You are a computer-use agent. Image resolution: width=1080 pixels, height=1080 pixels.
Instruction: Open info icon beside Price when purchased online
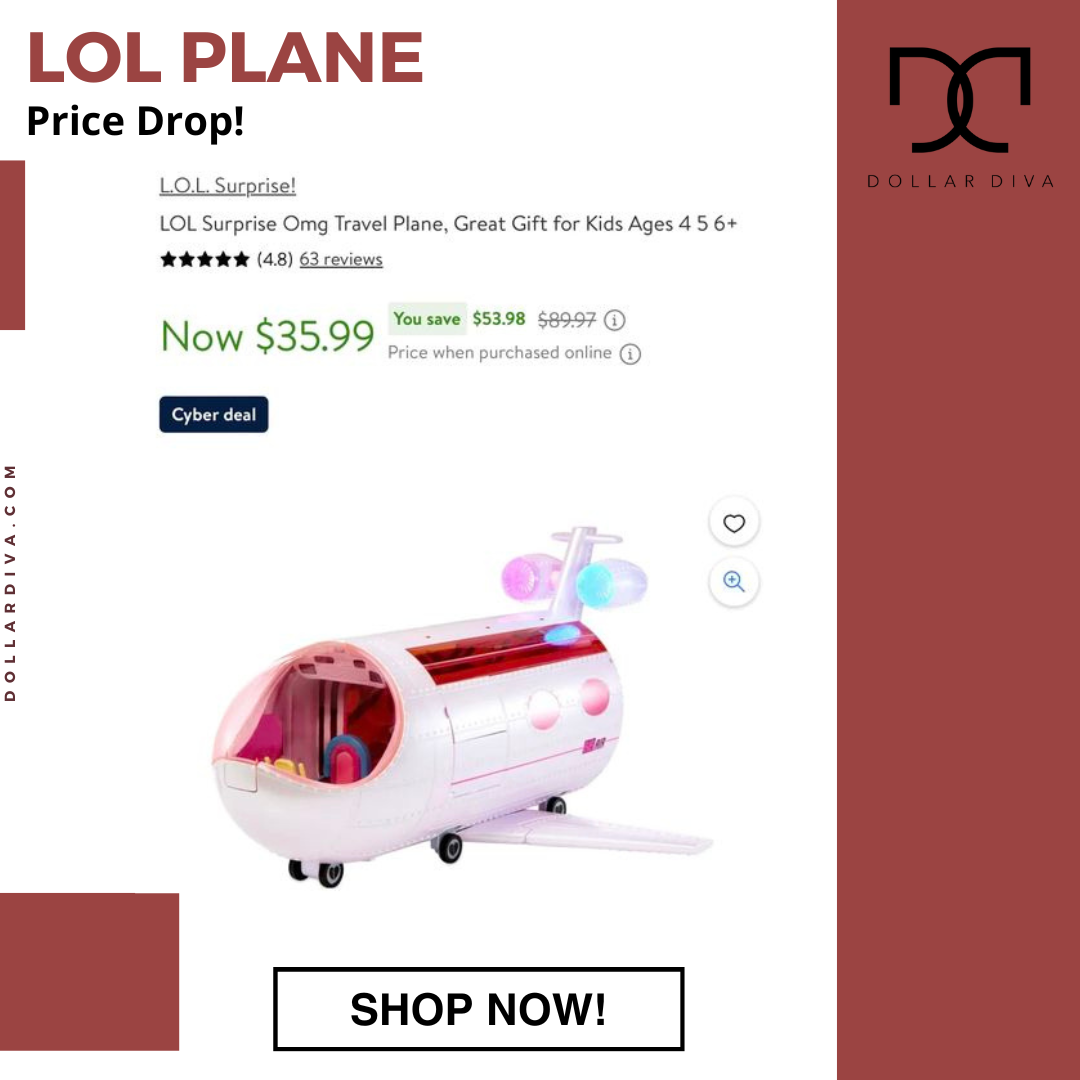coord(630,354)
